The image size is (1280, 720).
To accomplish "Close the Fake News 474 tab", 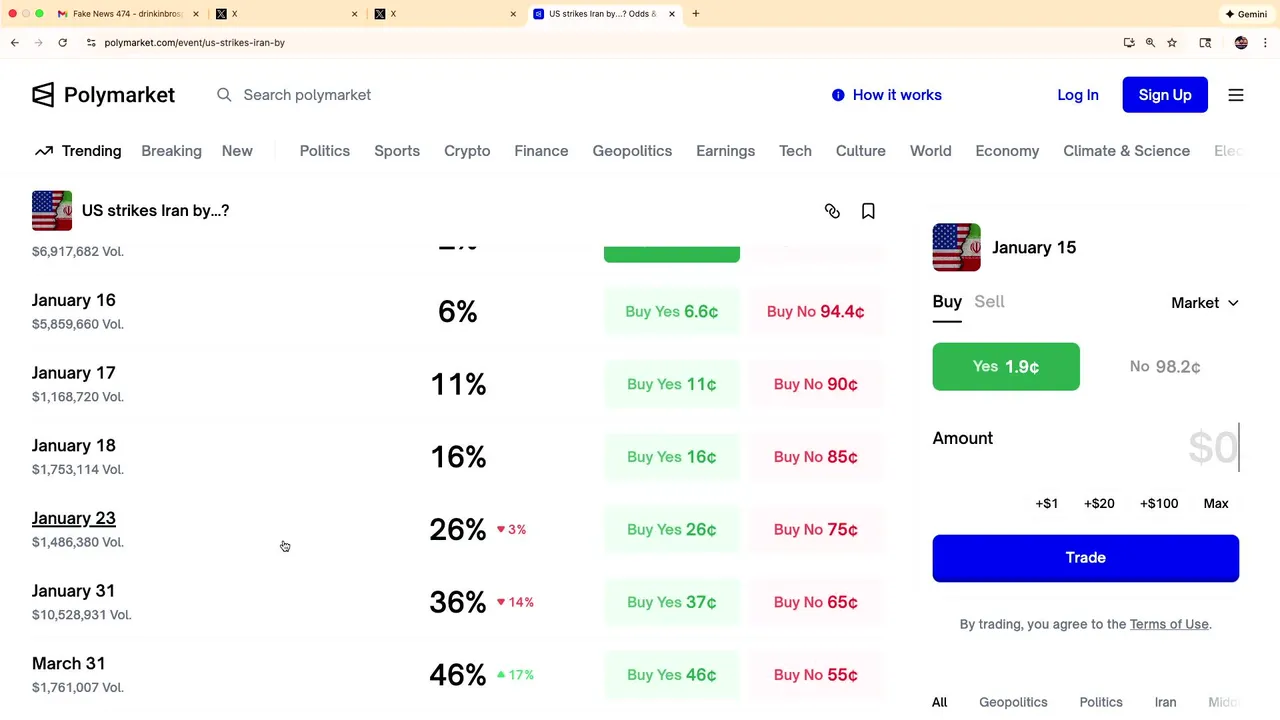I will click(x=196, y=14).
